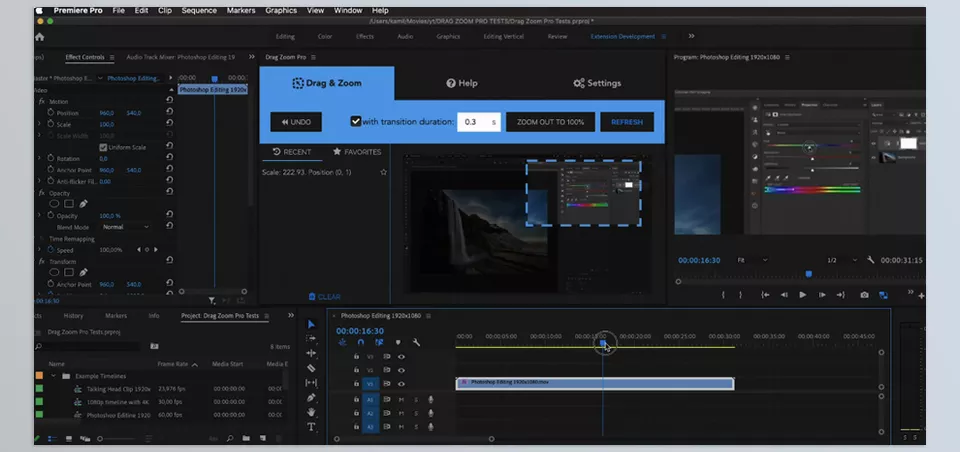This screenshot has width=960, height=452.
Task: Open timeline display settings wrench
Action: (x=416, y=342)
